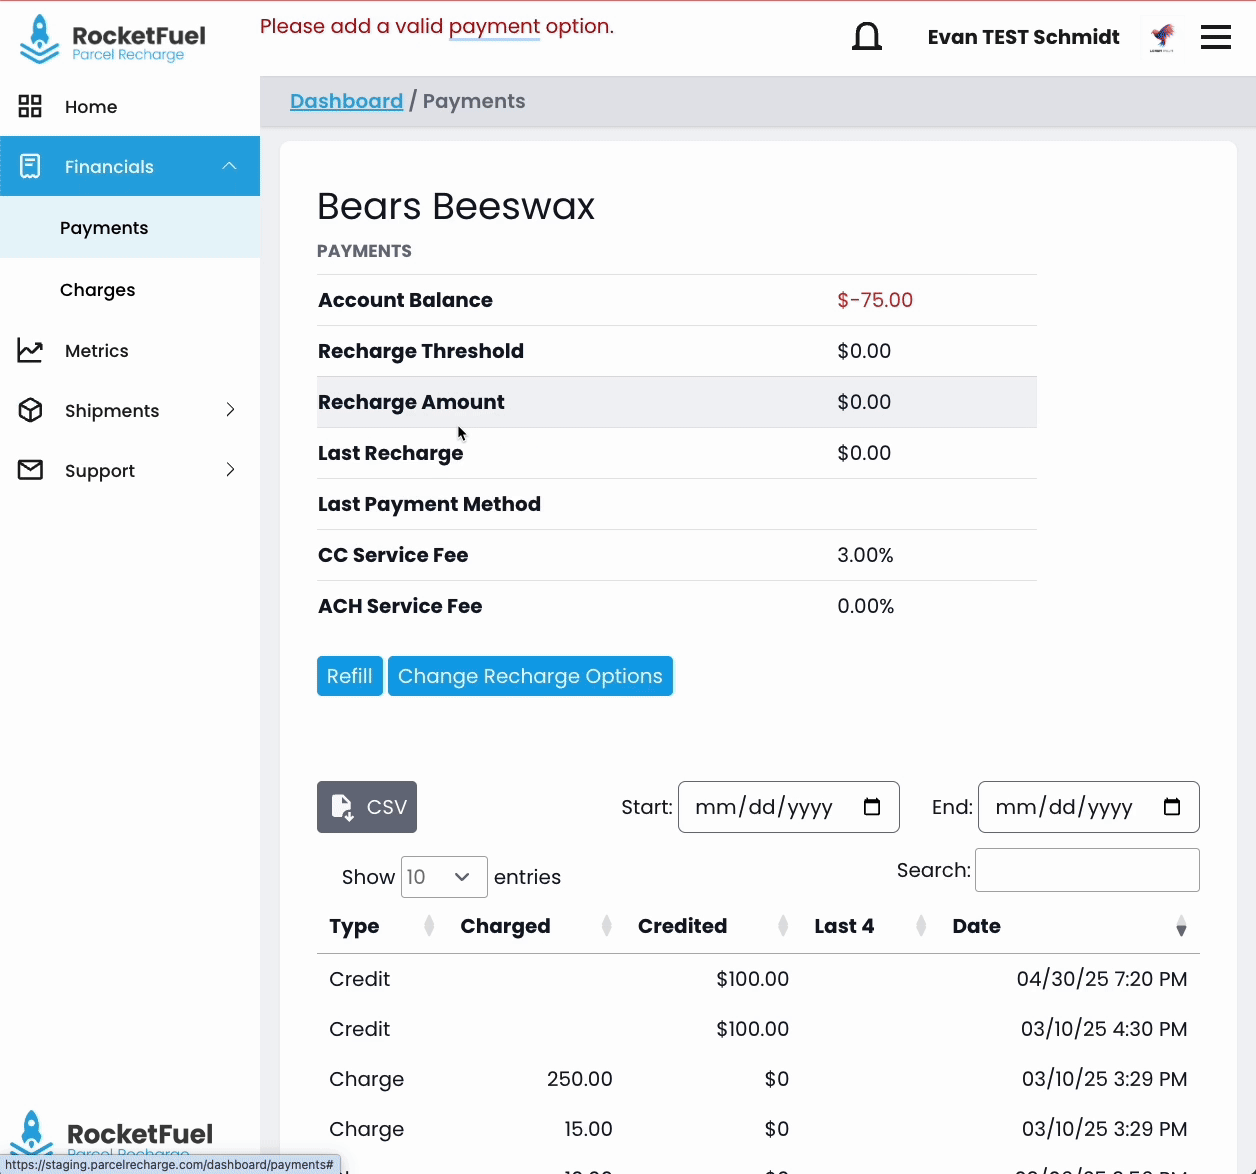Click the Metrics chart icon in sidebar
The width and height of the screenshot is (1256, 1174).
30,351
